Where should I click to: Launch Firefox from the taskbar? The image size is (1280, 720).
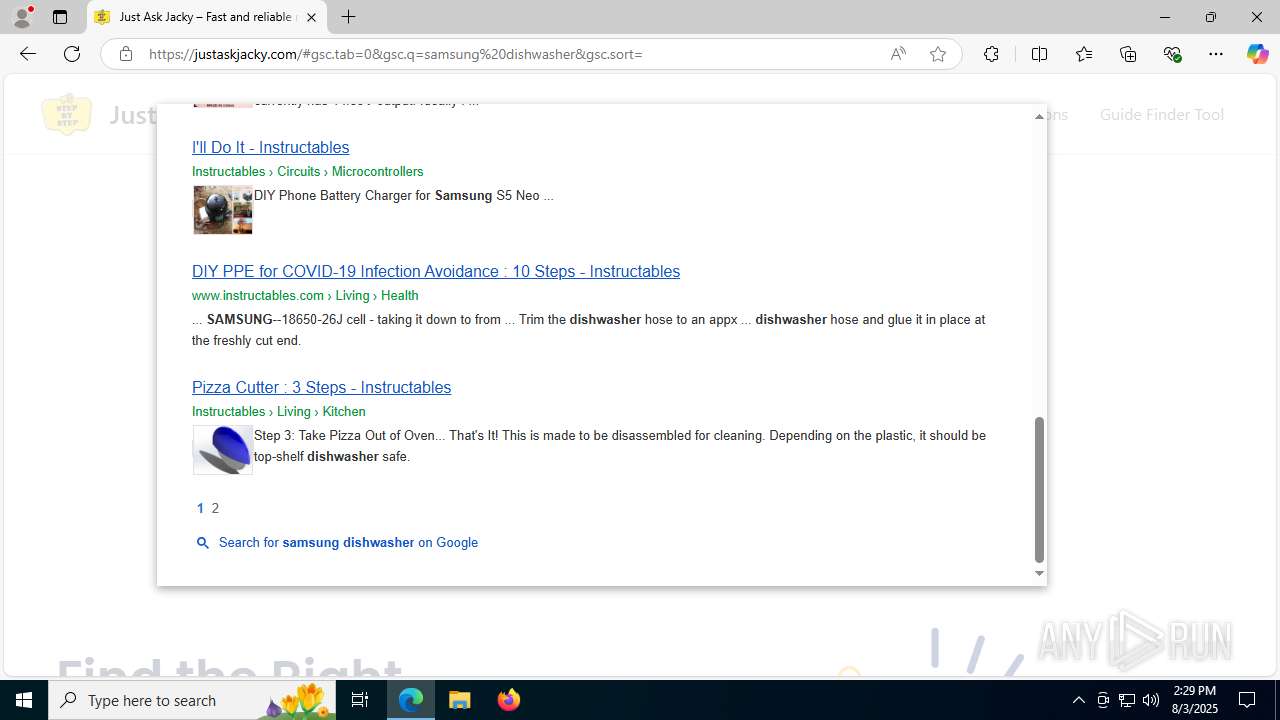coord(509,700)
